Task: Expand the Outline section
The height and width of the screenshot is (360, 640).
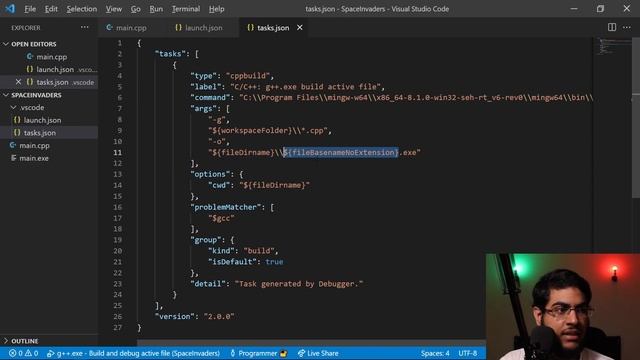Action: pos(6,341)
